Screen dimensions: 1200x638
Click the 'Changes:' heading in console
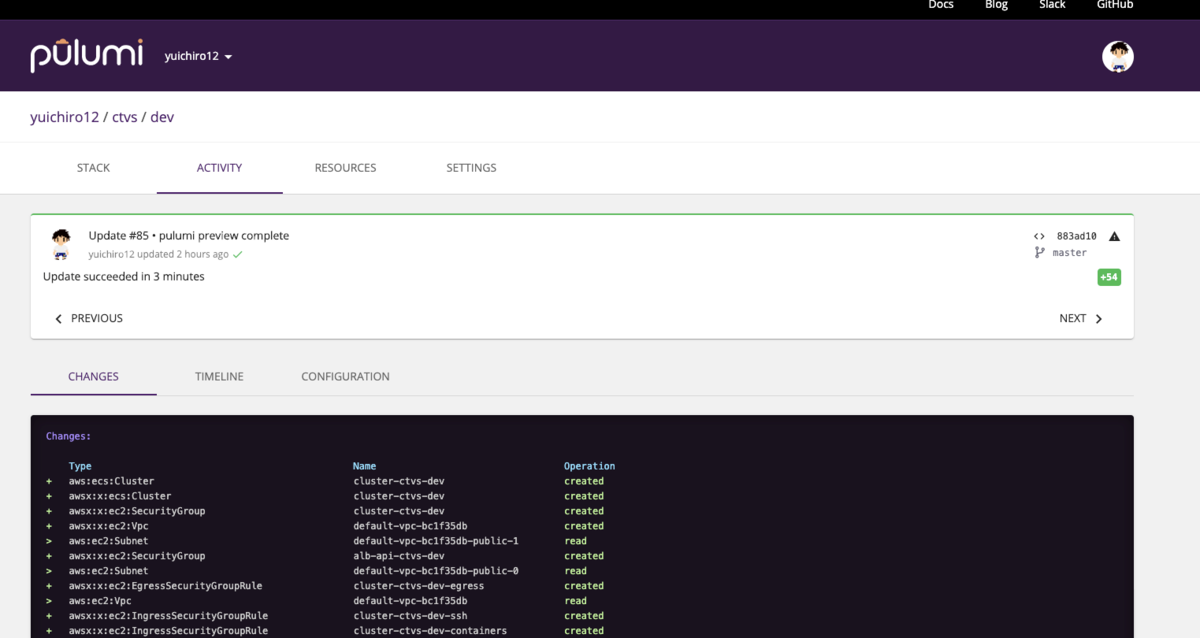68,437
